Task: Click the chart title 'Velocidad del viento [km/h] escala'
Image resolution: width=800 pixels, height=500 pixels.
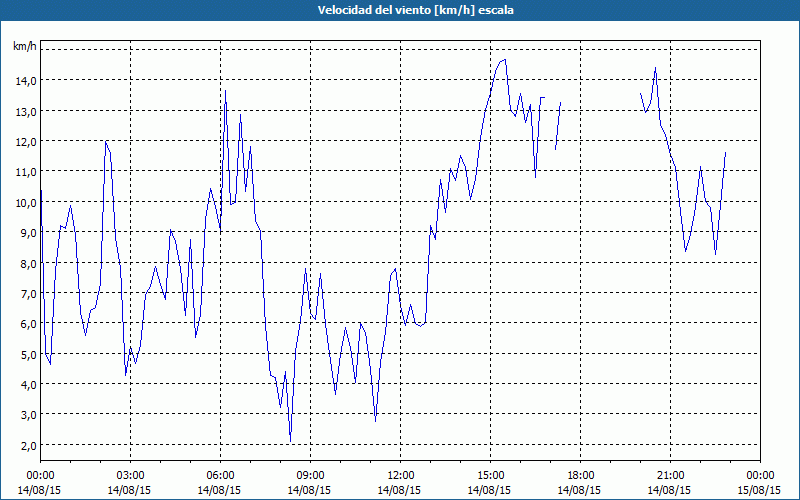Action: tap(415, 10)
